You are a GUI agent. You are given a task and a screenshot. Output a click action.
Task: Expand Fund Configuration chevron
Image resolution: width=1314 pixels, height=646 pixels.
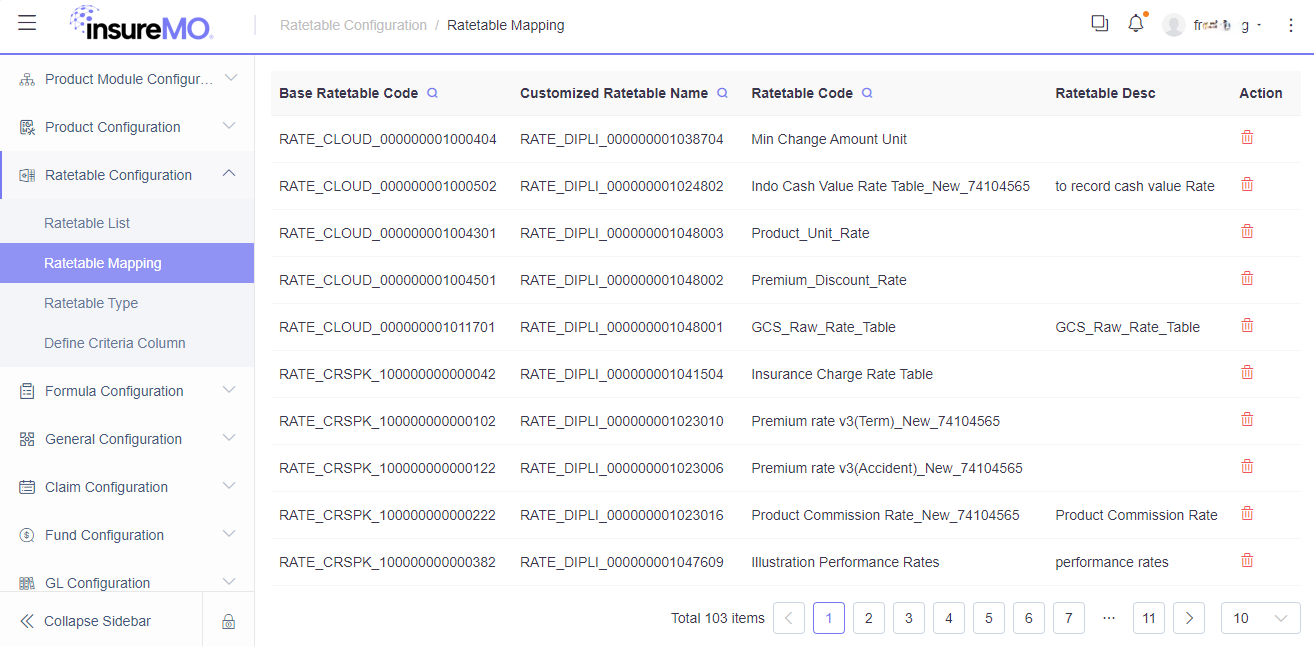229,534
